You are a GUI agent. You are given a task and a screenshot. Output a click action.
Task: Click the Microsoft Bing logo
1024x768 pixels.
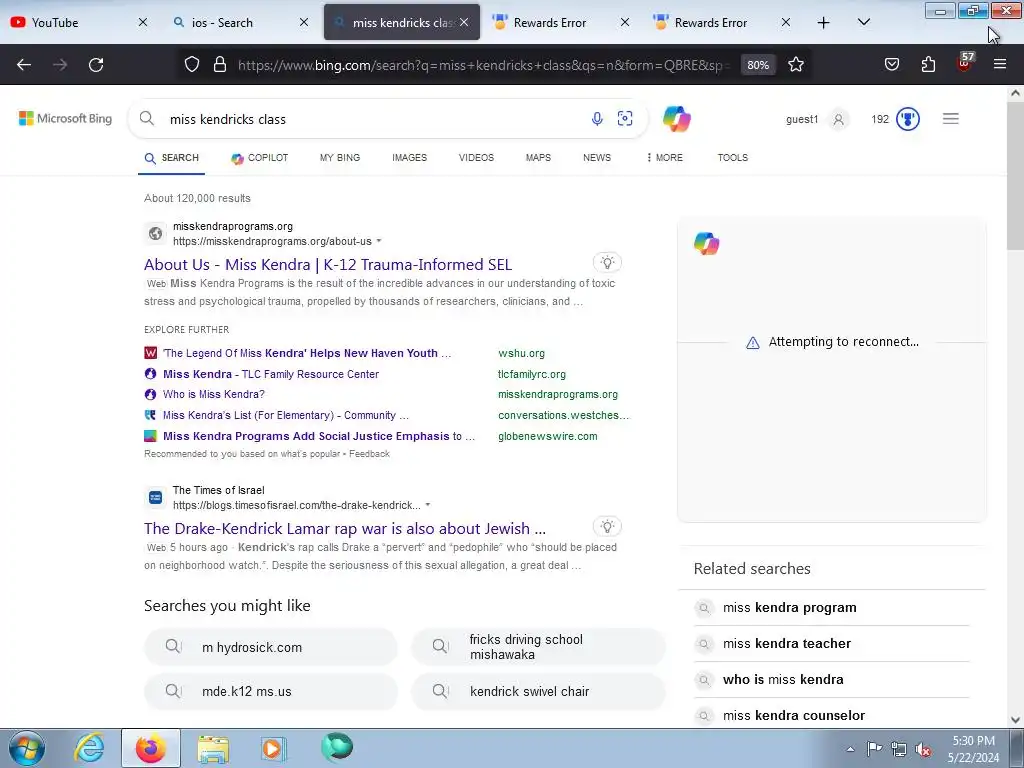pos(65,119)
